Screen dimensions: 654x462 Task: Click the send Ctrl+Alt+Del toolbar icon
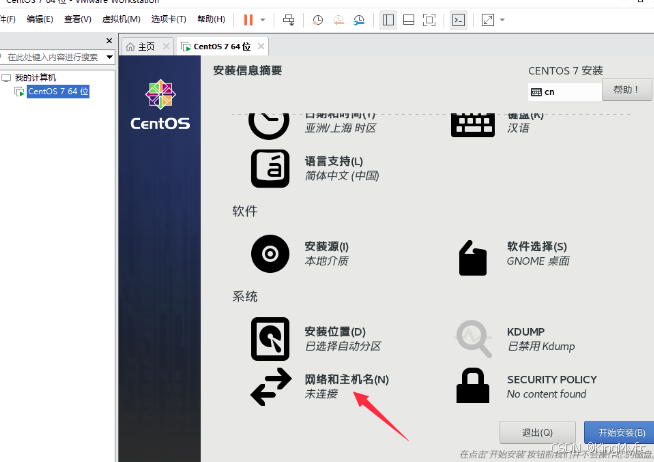(x=288, y=20)
